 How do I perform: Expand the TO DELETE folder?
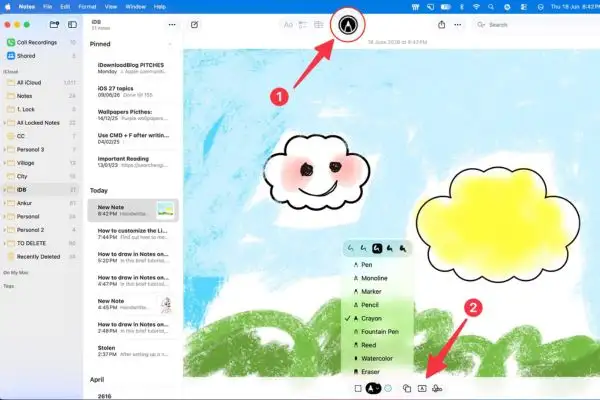click(x=4, y=243)
